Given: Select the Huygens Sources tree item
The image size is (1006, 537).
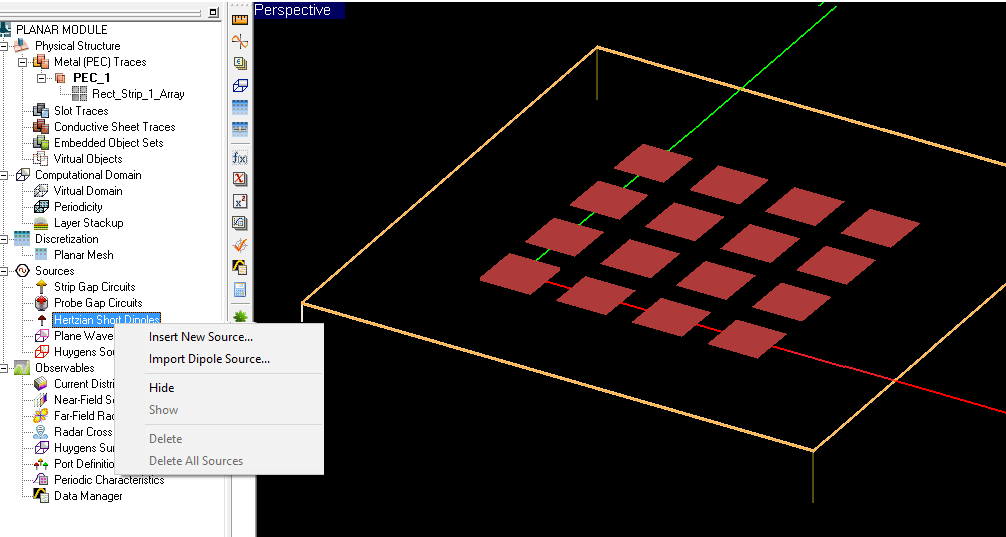Looking at the screenshot, I should coord(83,352).
